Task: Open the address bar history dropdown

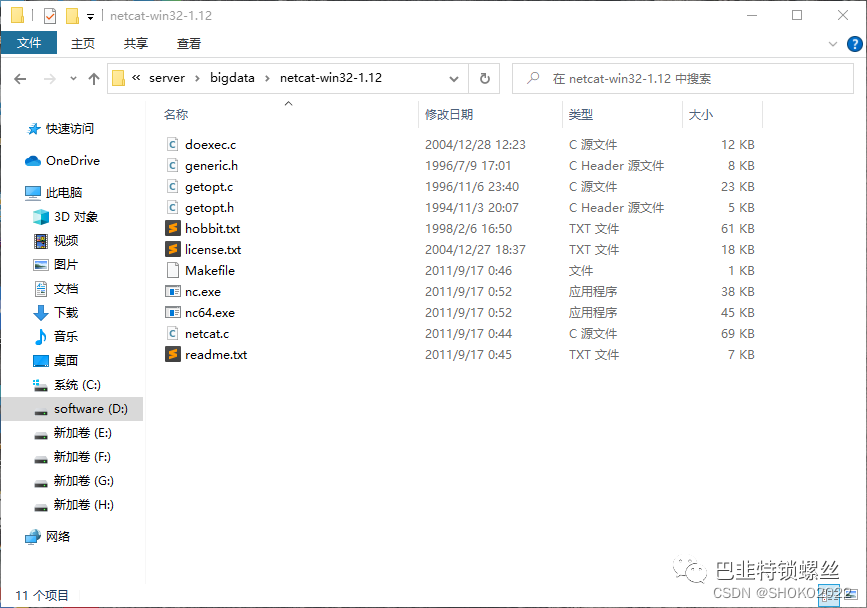Action: click(x=454, y=78)
